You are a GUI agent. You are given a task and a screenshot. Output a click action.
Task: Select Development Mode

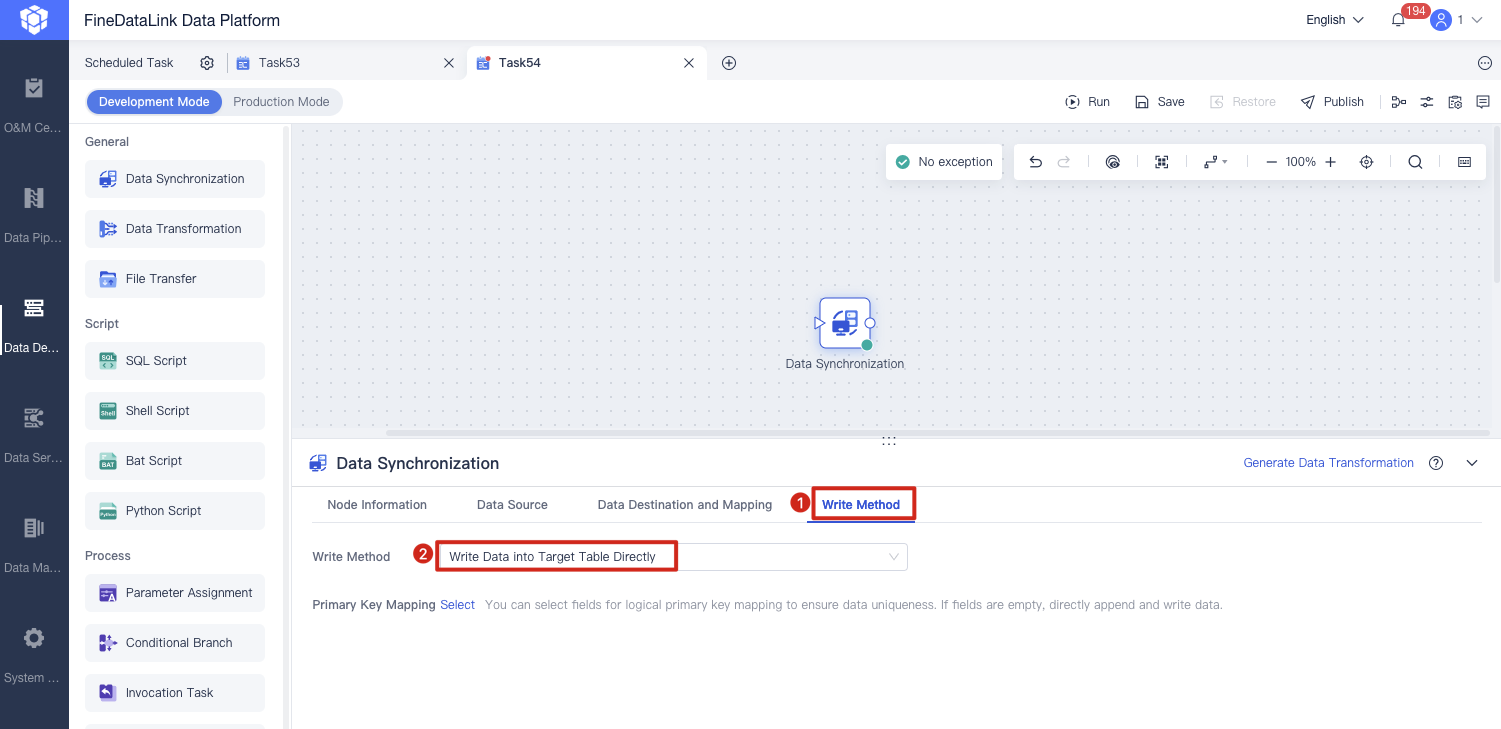pyautogui.click(x=154, y=102)
